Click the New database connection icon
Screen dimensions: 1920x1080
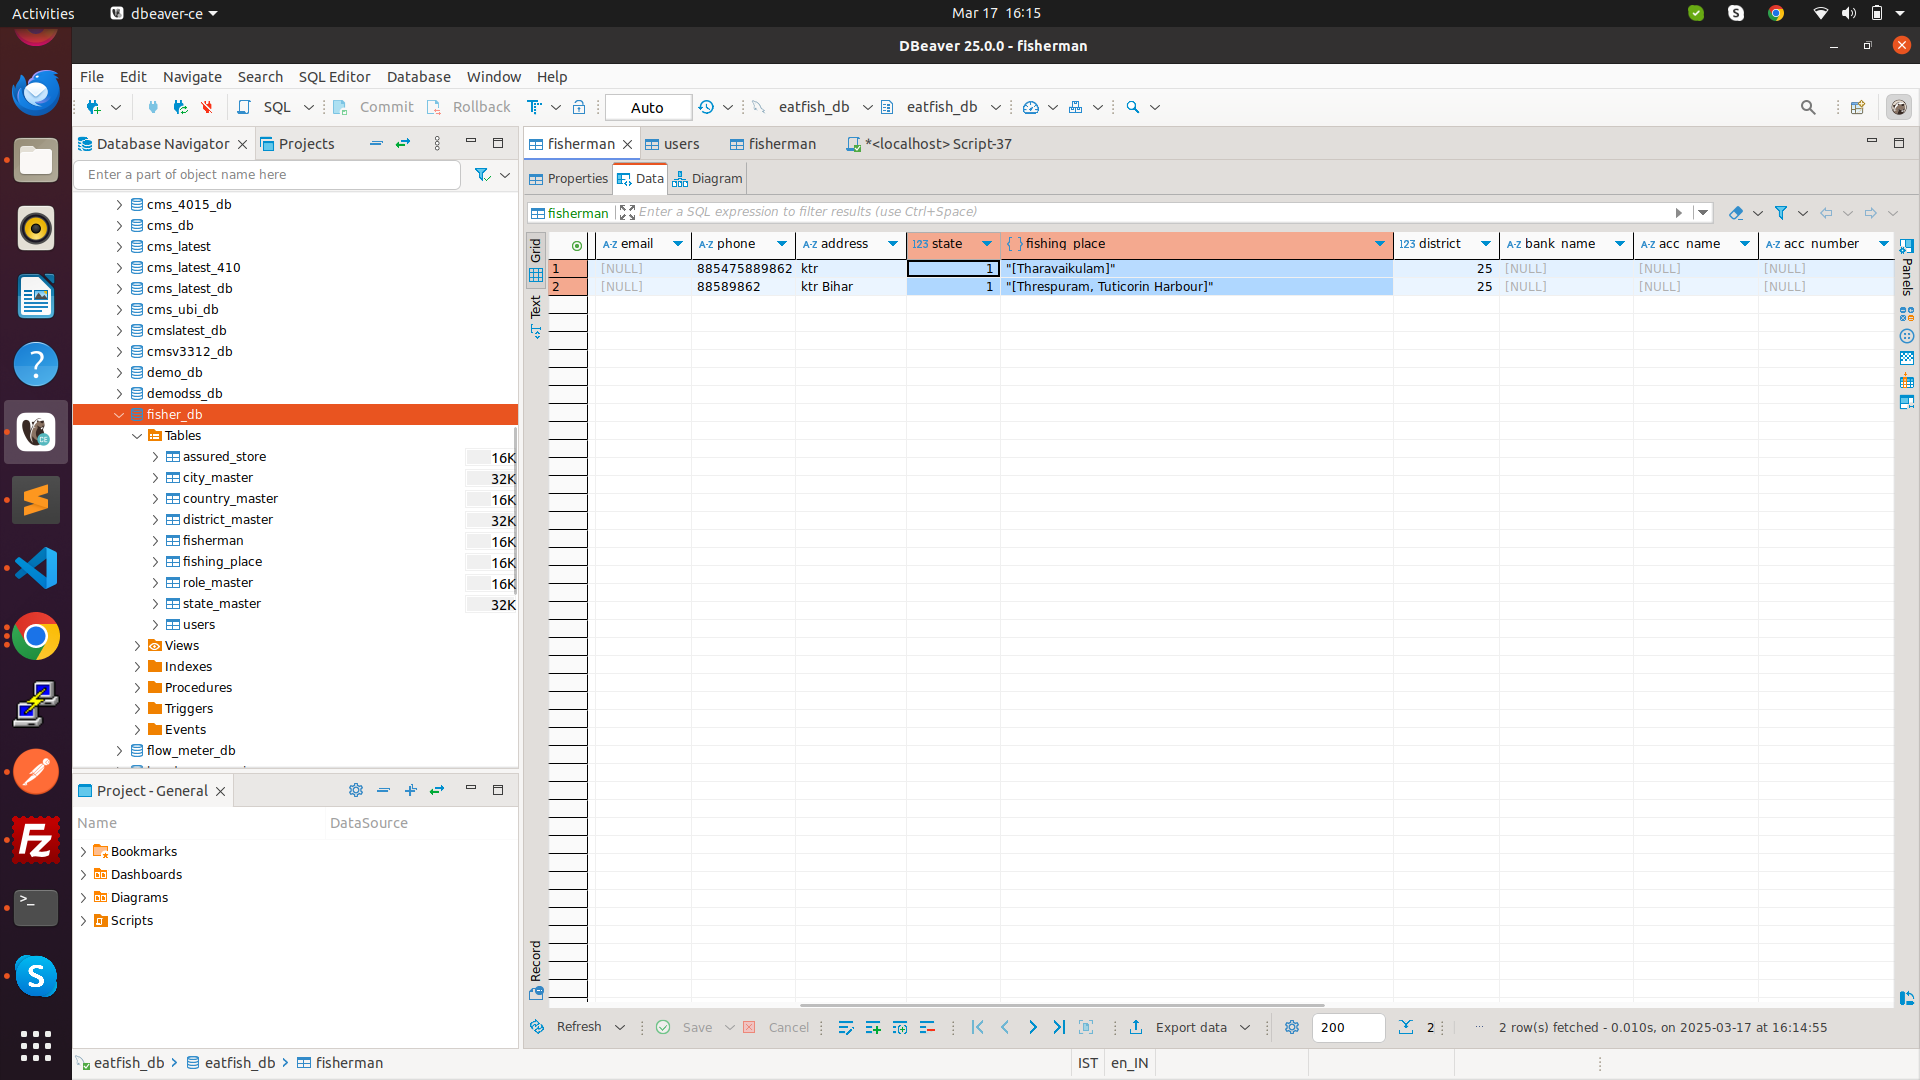point(93,107)
